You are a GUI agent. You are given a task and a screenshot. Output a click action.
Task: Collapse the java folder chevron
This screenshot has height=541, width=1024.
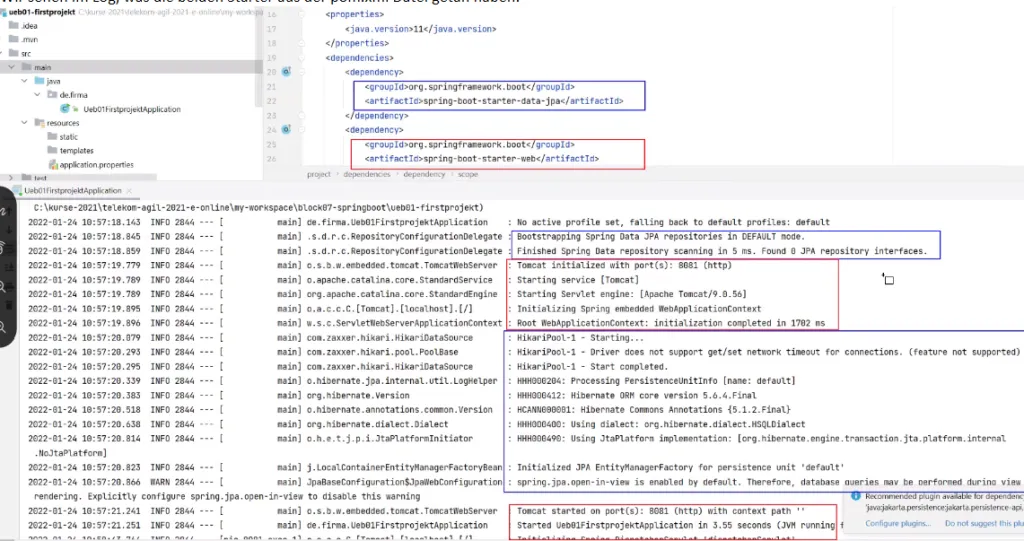(x=24, y=81)
